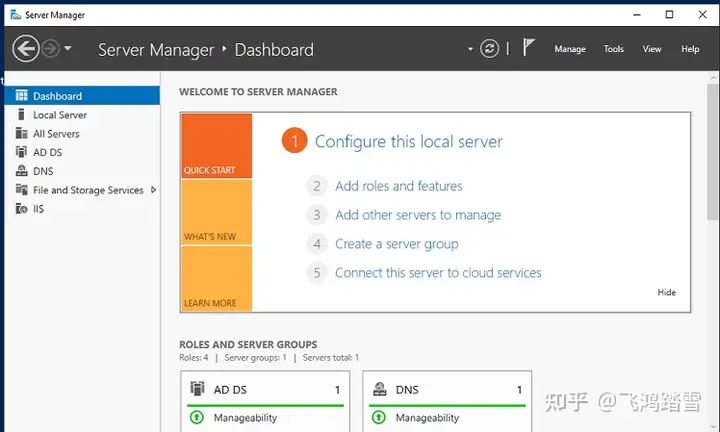Click the 'Server groups: 1' text

click(x=255, y=358)
